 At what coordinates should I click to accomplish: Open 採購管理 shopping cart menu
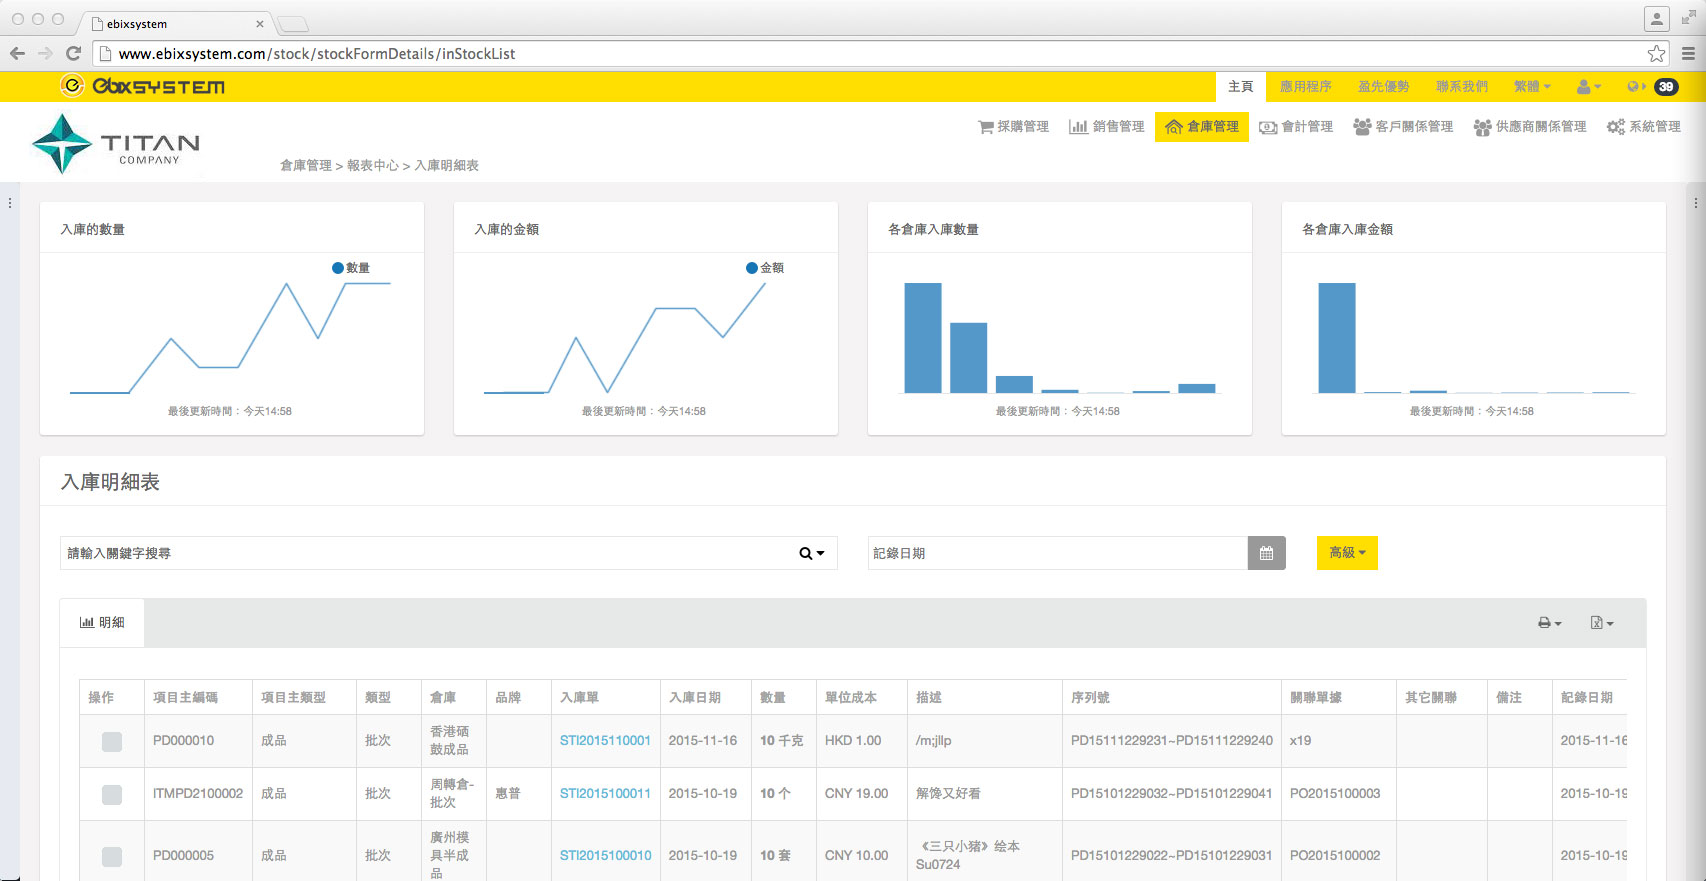pos(1013,127)
